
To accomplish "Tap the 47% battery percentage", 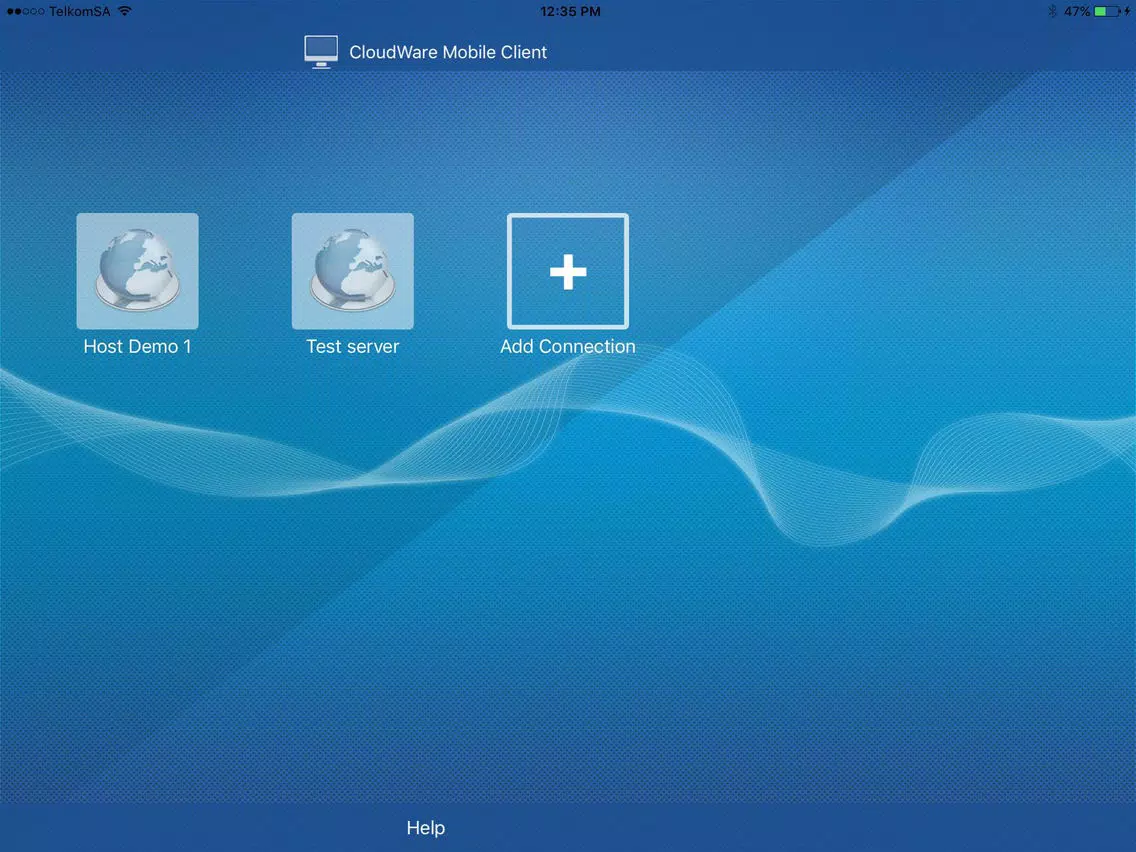I will click(x=1077, y=12).
